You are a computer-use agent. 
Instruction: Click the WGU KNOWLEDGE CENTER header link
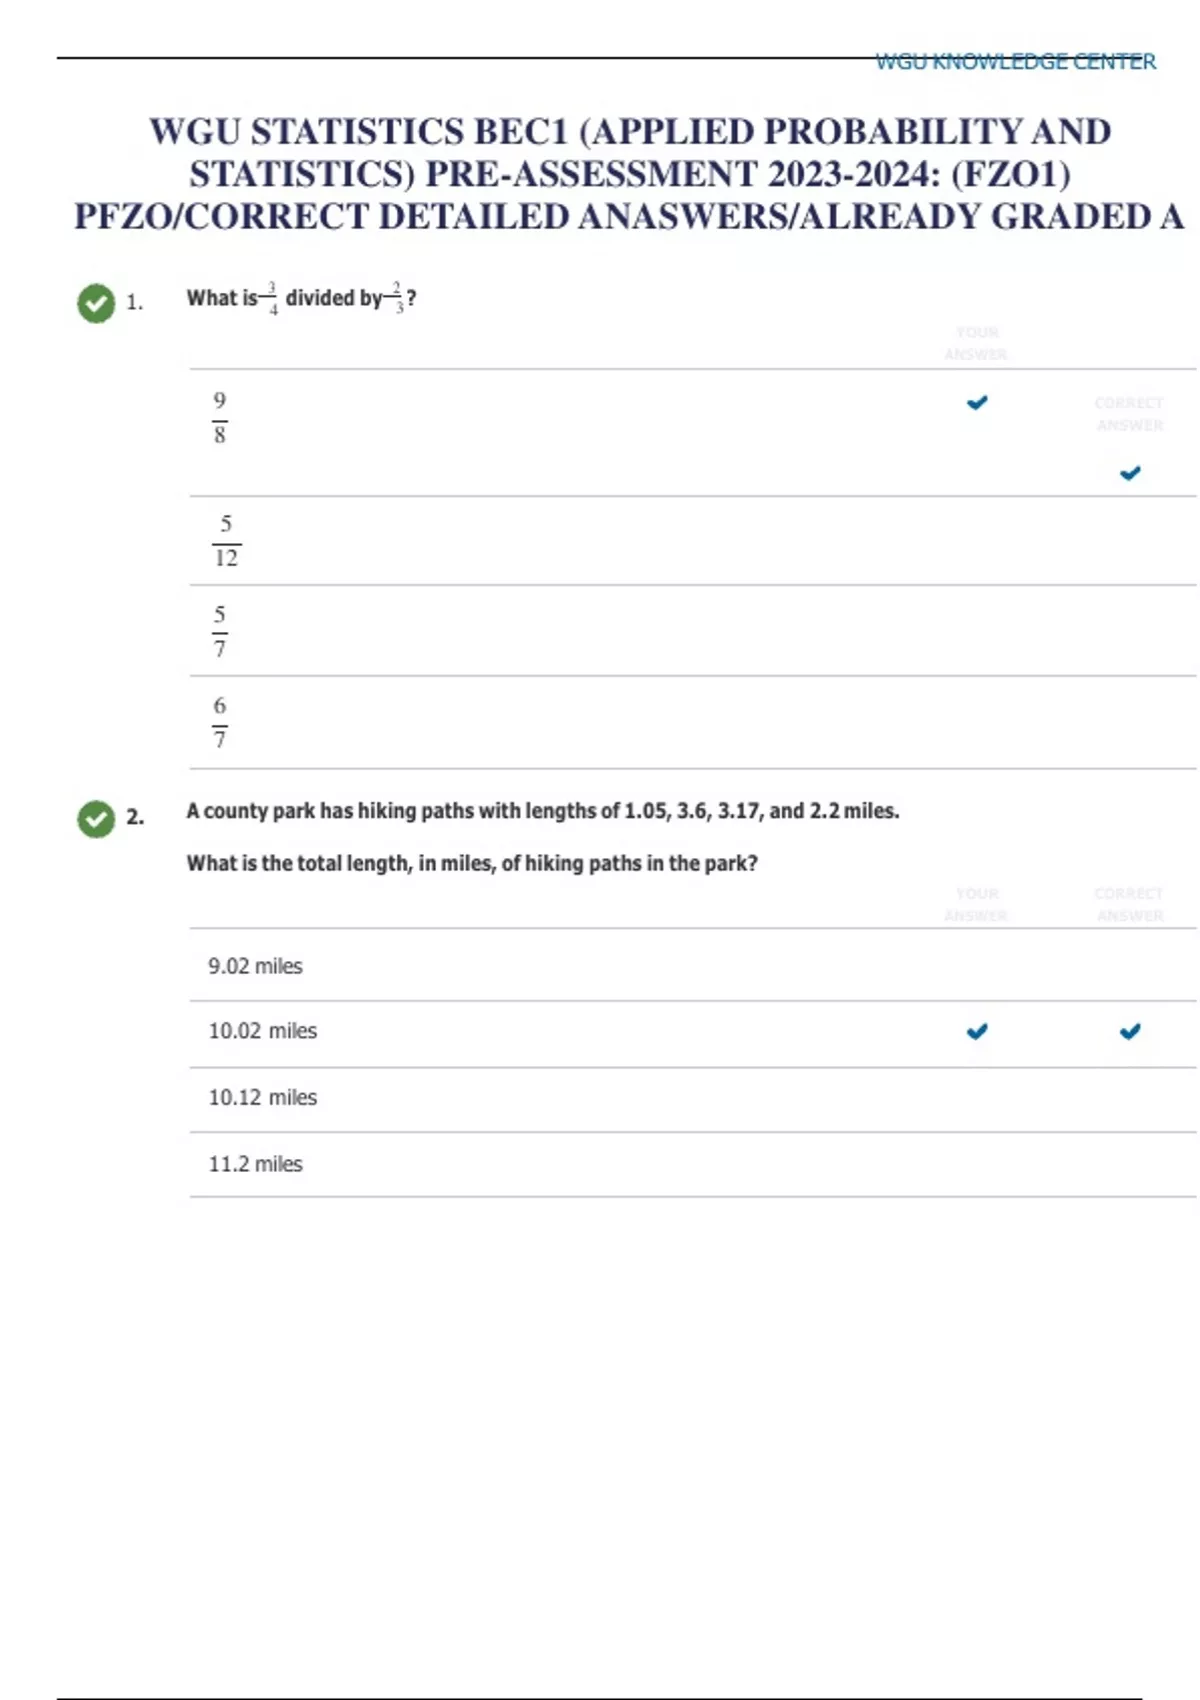pyautogui.click(x=1015, y=62)
